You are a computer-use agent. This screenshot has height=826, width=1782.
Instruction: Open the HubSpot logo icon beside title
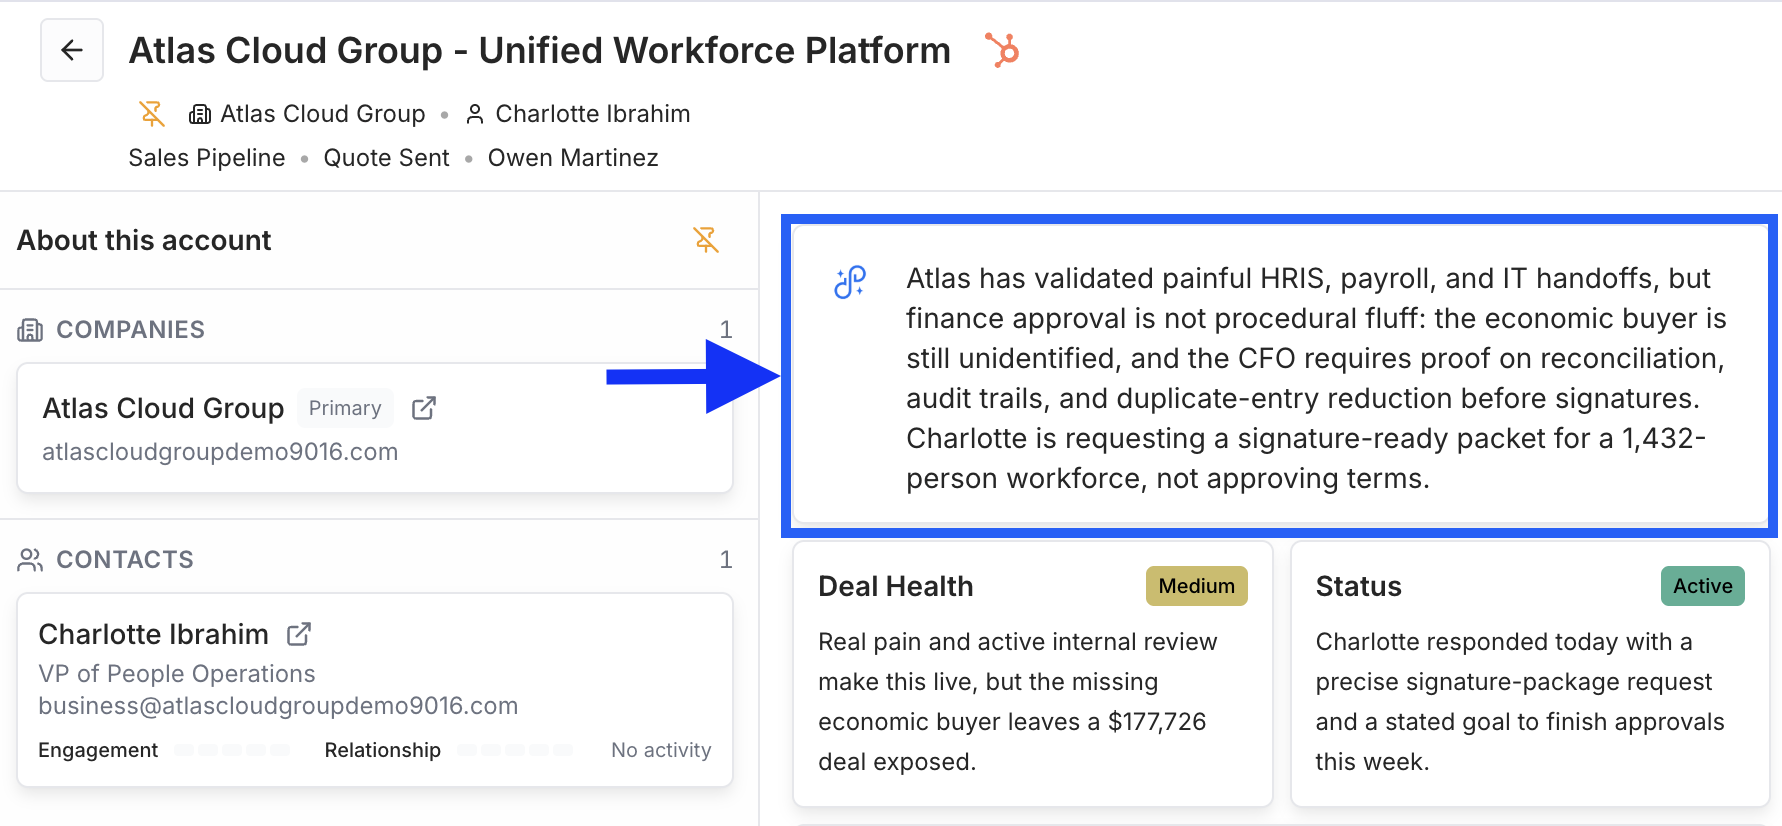click(1002, 50)
